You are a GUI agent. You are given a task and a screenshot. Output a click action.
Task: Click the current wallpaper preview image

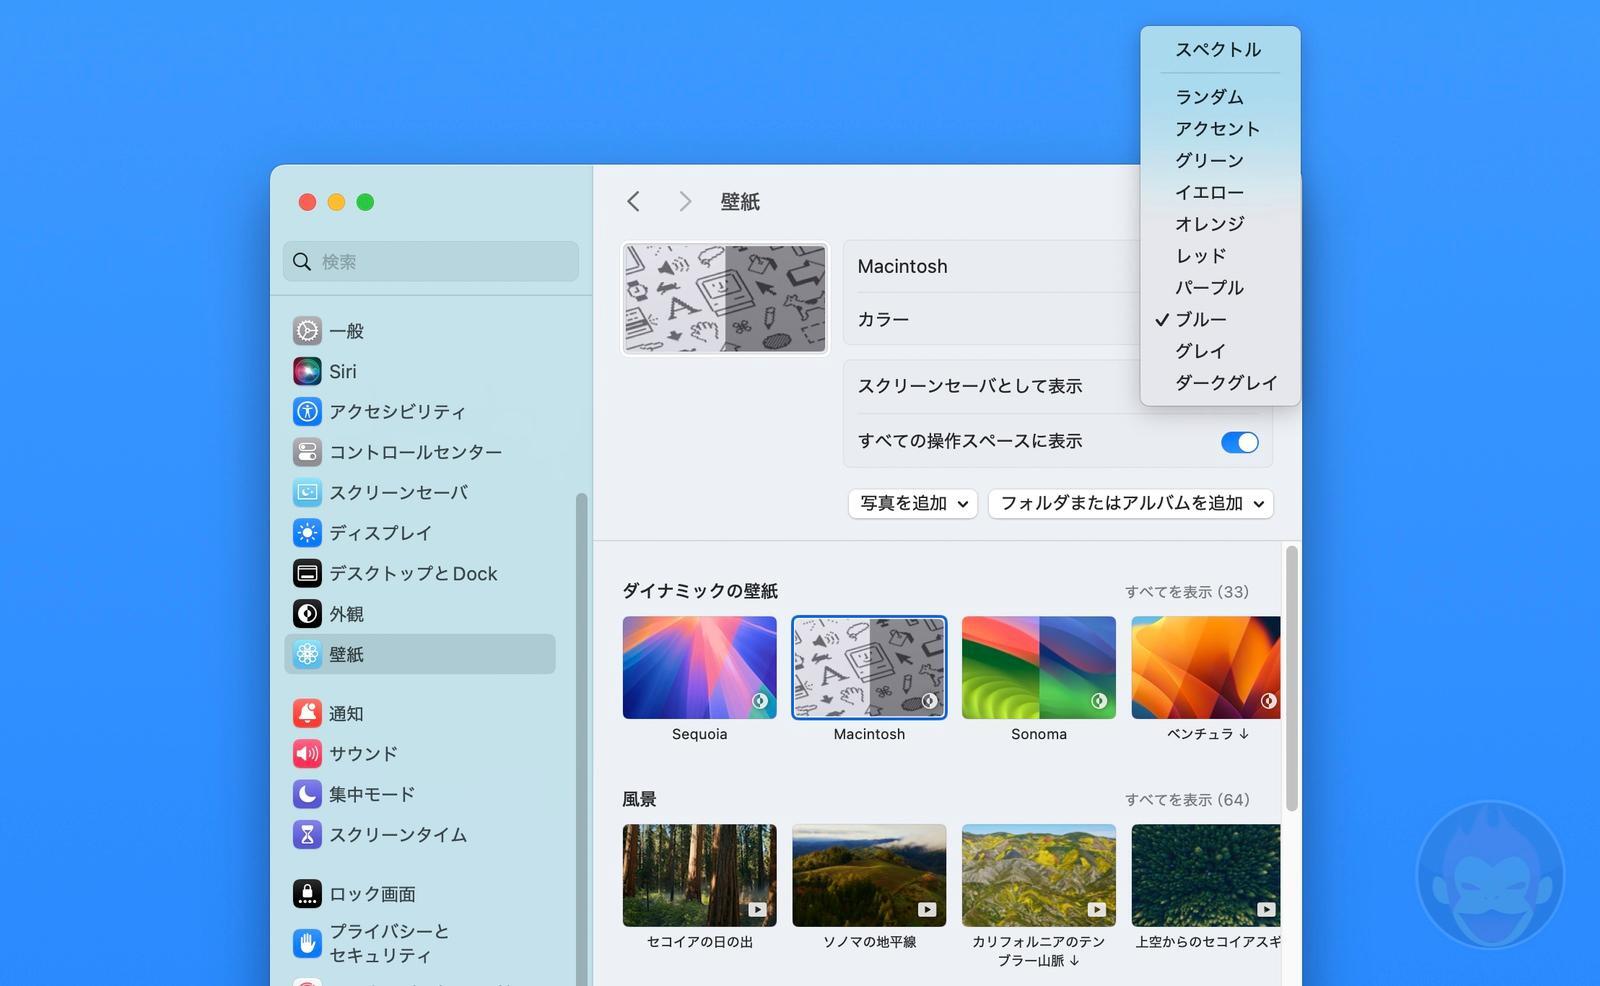point(725,298)
